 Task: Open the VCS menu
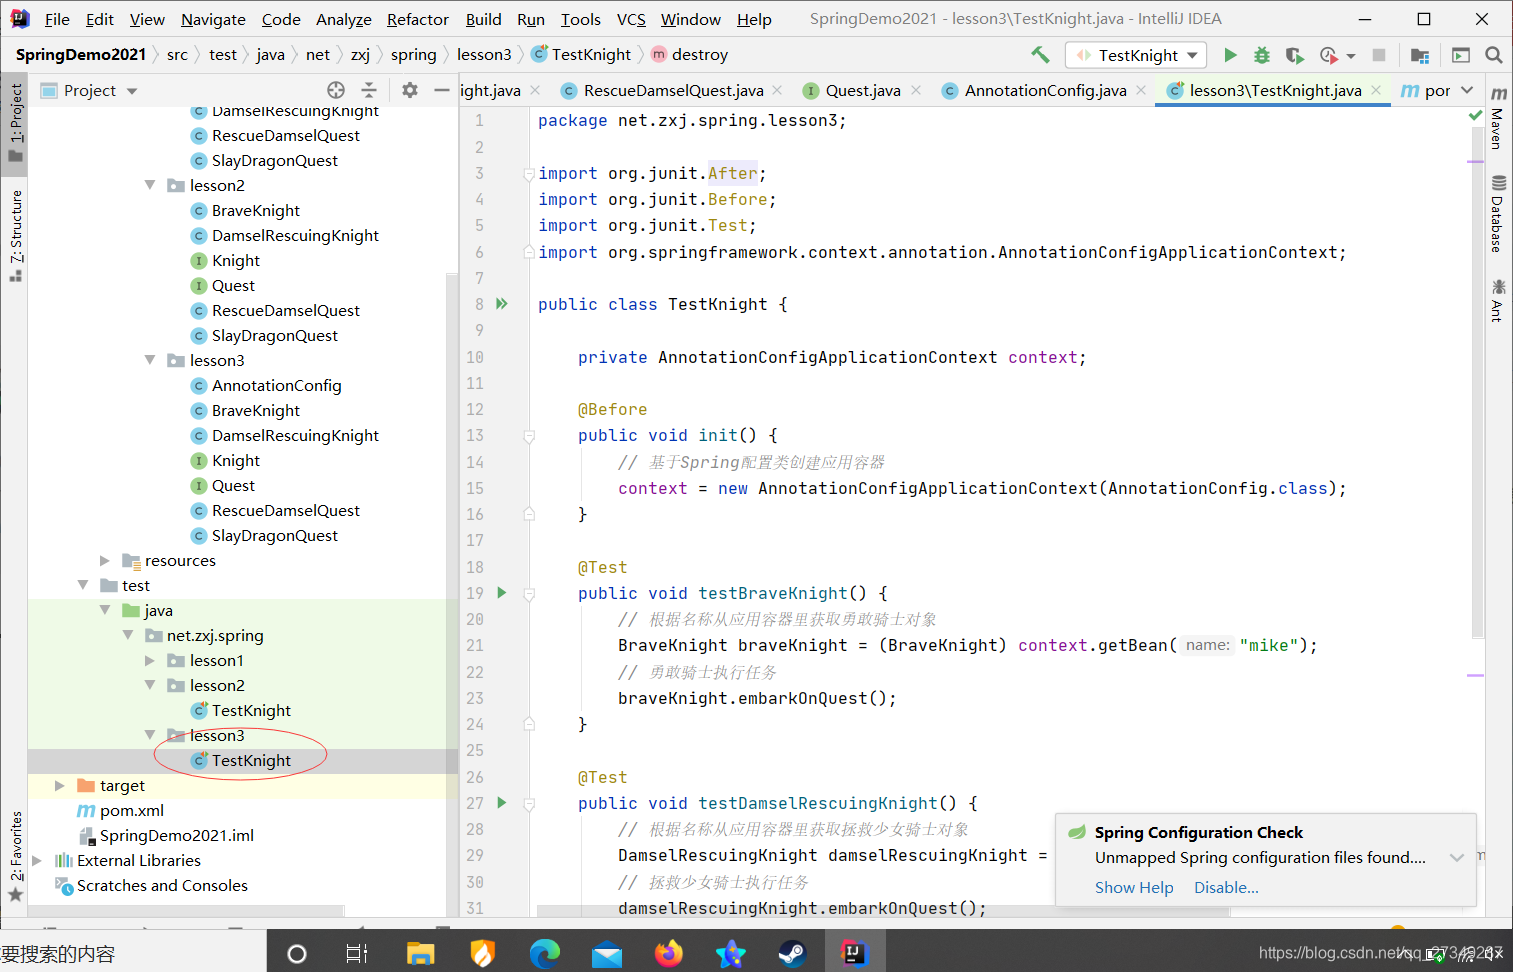[x=631, y=19]
